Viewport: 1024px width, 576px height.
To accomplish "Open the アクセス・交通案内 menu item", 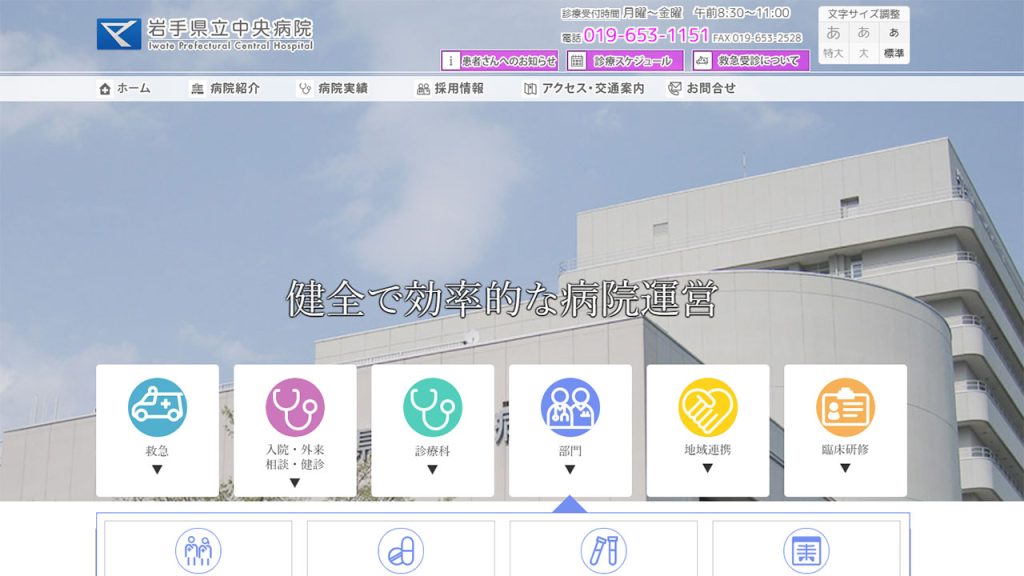I will pos(584,88).
